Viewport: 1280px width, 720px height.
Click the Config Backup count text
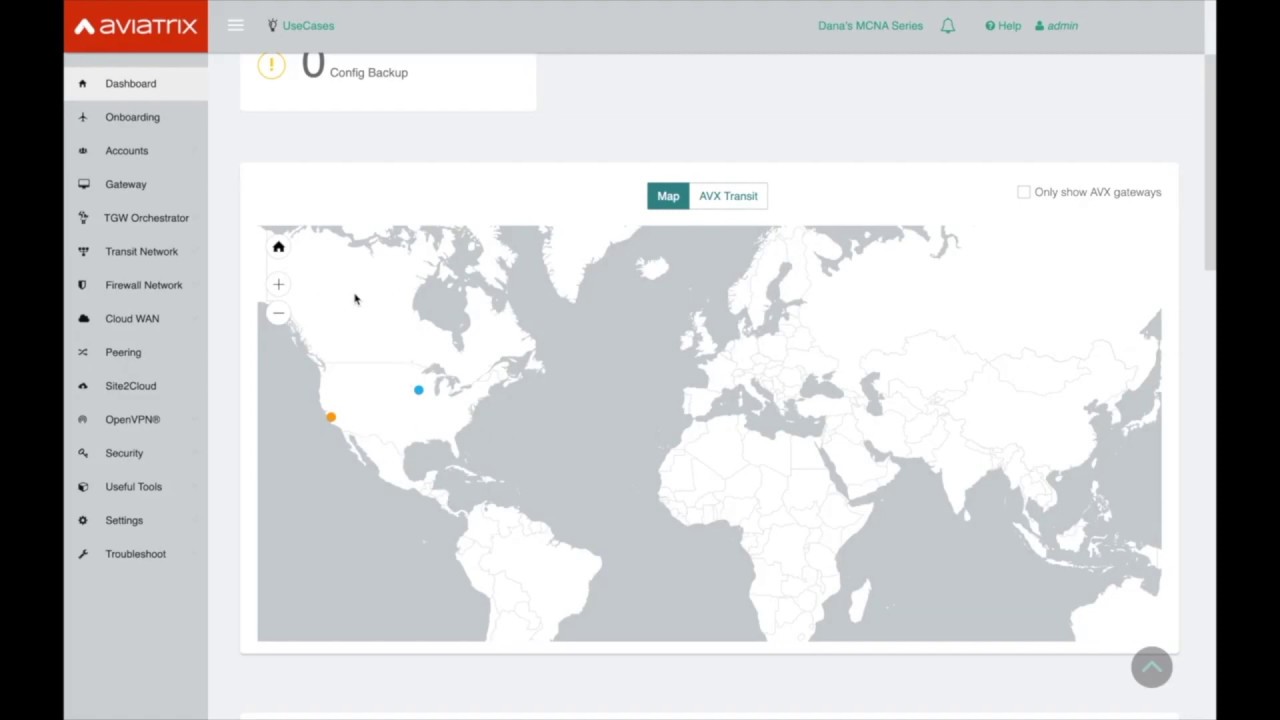pyautogui.click(x=313, y=66)
